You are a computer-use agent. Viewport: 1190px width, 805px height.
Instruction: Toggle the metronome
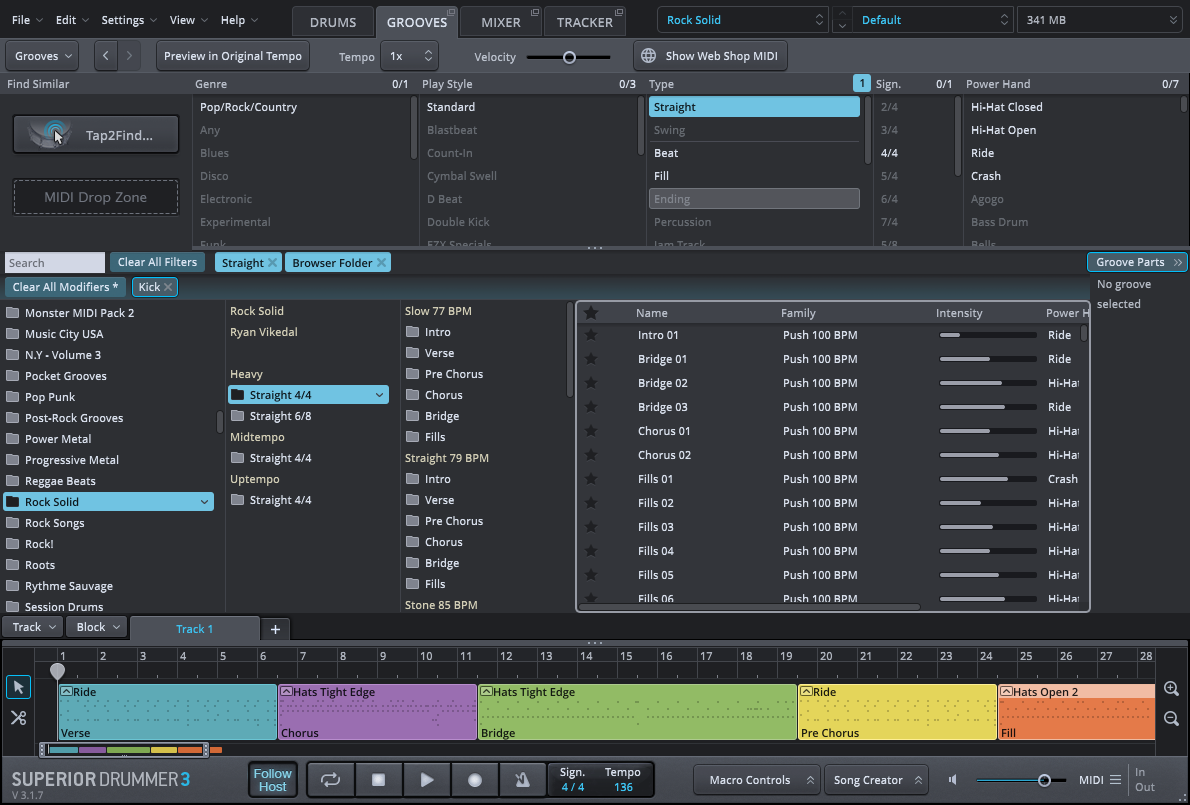[x=522, y=780]
